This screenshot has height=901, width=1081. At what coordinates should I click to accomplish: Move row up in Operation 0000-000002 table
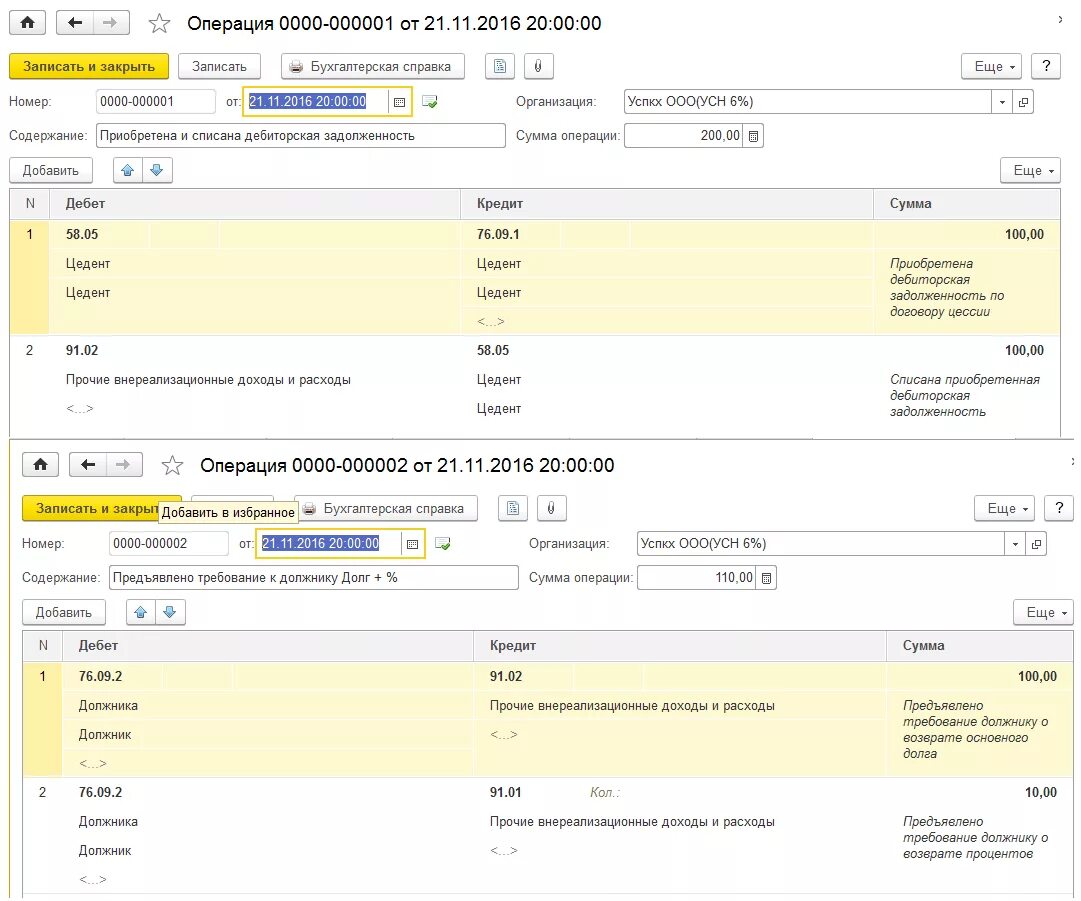tap(141, 612)
